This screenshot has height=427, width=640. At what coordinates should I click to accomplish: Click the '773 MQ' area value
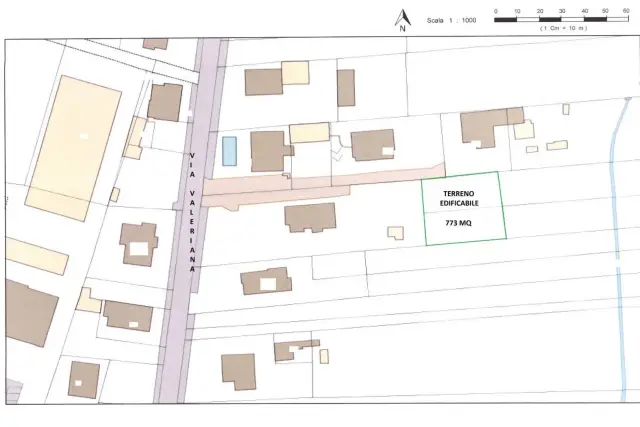[458, 223]
